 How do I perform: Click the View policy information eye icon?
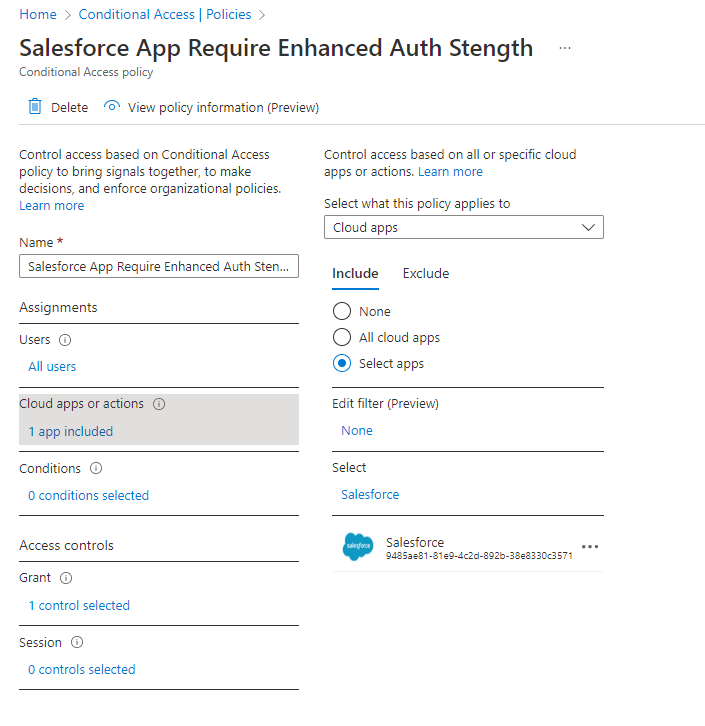coord(112,107)
